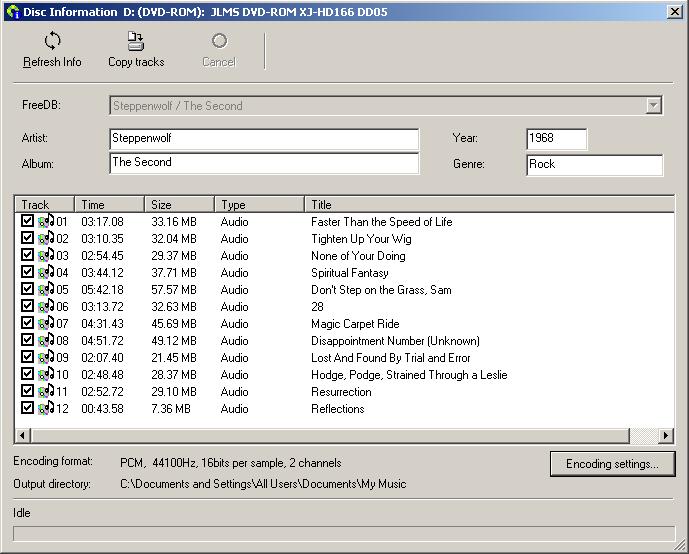Close the Disc Information window

[x=674, y=11]
